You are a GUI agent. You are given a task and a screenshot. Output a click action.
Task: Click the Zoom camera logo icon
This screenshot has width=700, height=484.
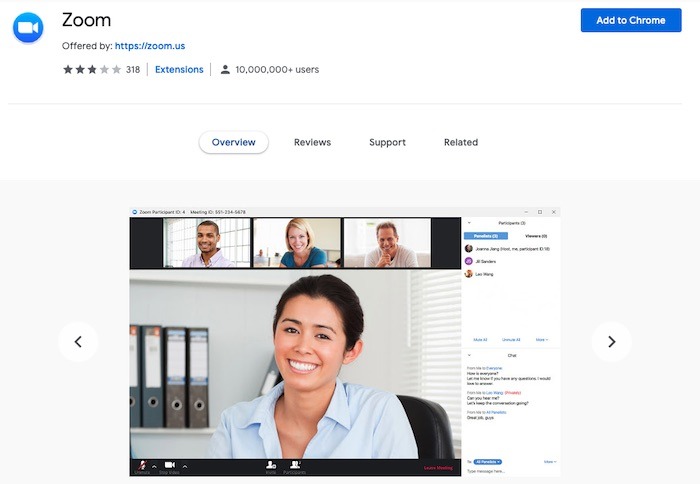28,28
